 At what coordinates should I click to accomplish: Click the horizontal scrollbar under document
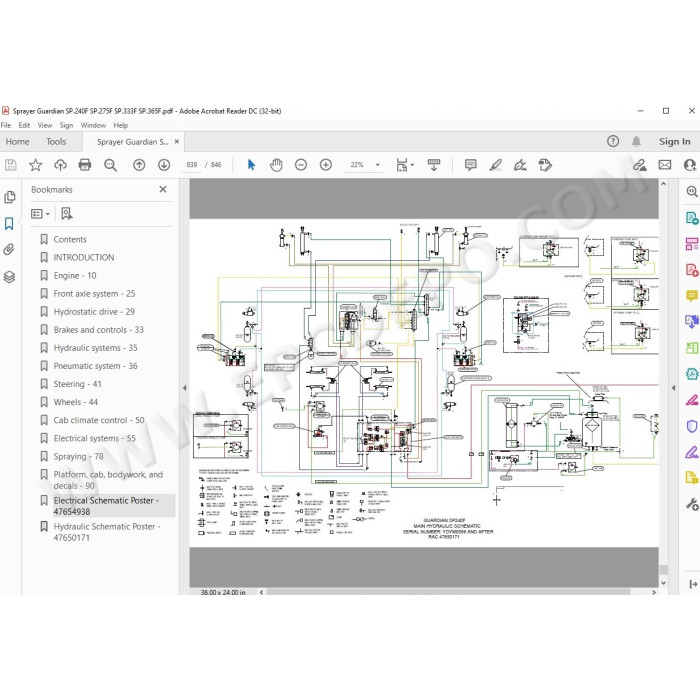tap(448, 592)
